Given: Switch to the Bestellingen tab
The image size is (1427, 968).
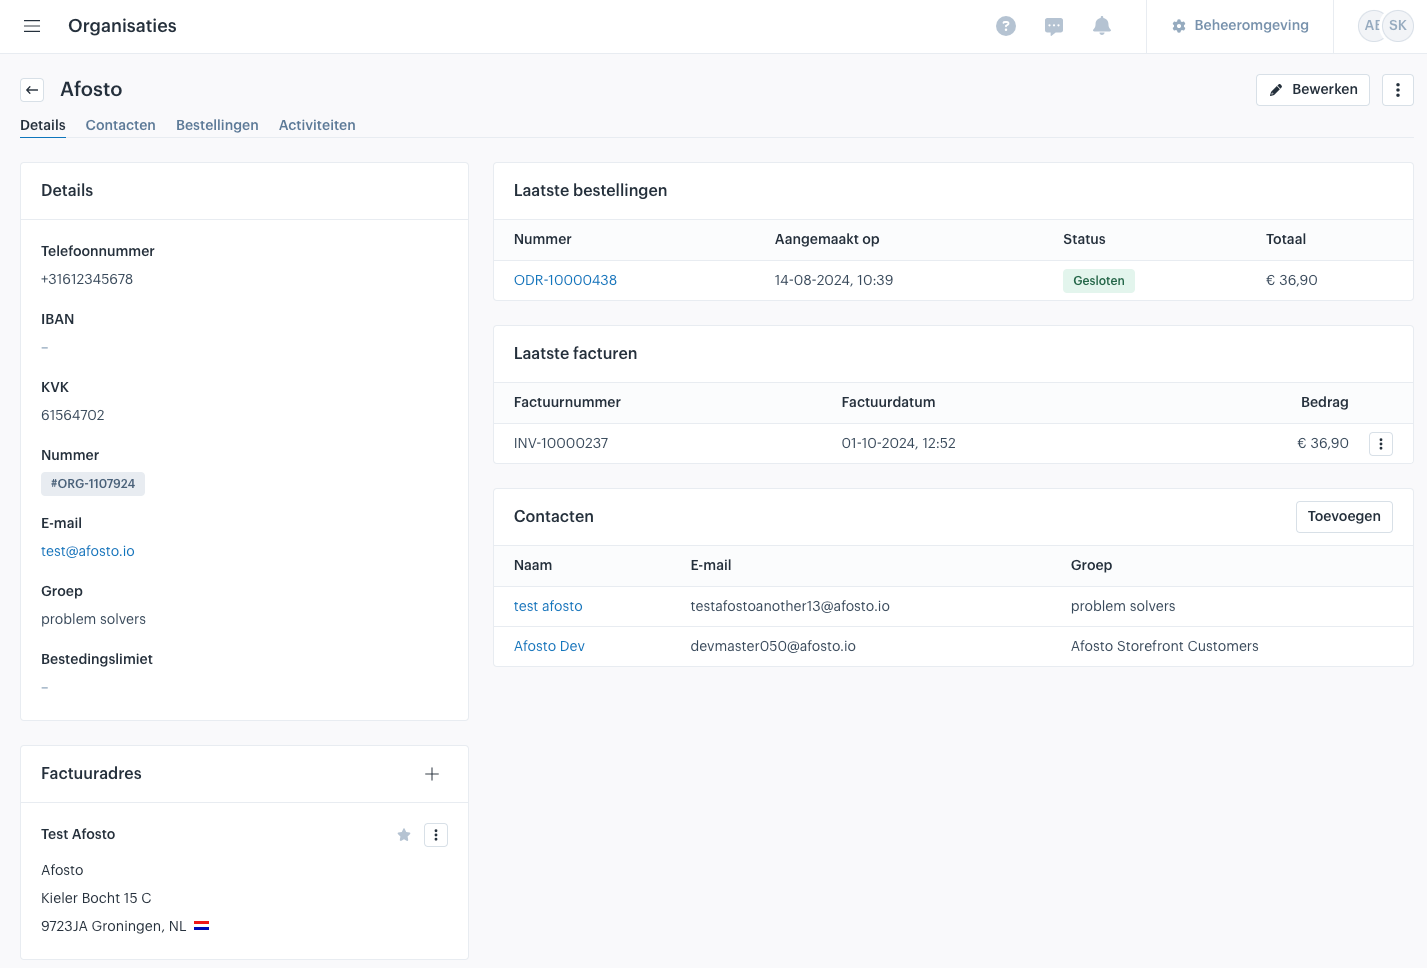Looking at the screenshot, I should point(217,125).
